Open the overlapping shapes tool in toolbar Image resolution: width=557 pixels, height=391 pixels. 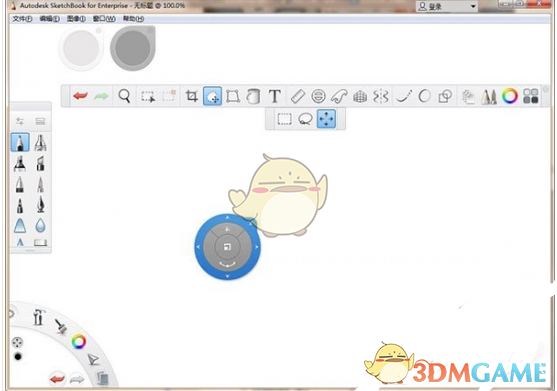point(445,96)
